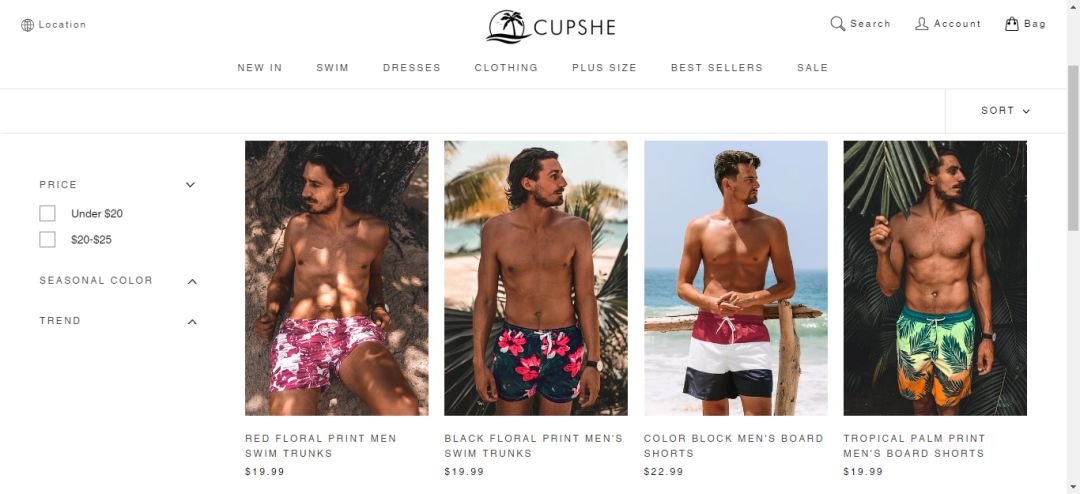Go to the Swim menu
Viewport: 1080px width, 494px height.
[x=333, y=68]
